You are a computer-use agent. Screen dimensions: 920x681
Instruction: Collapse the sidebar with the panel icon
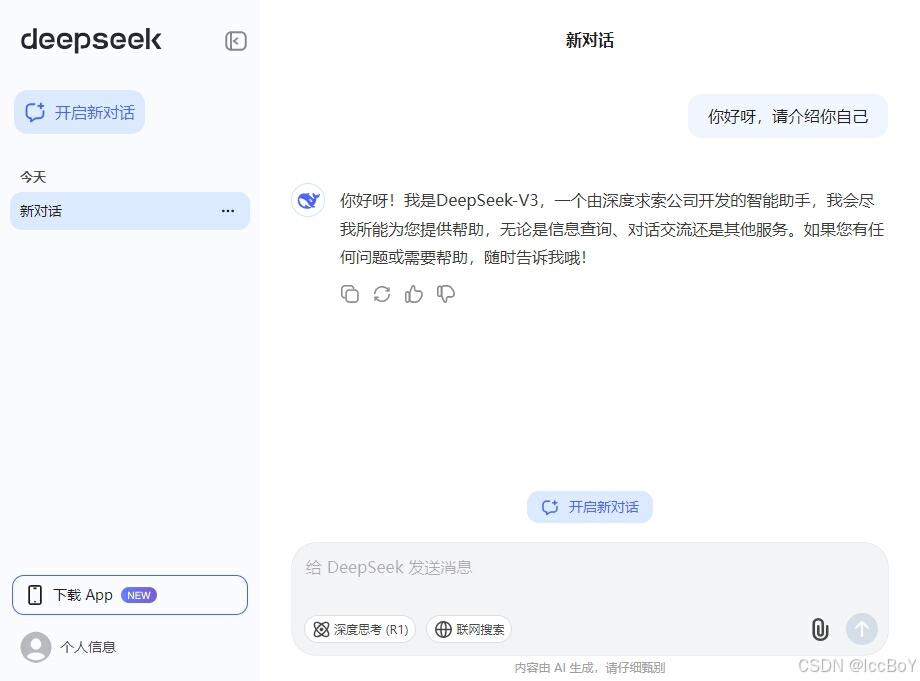(x=236, y=41)
